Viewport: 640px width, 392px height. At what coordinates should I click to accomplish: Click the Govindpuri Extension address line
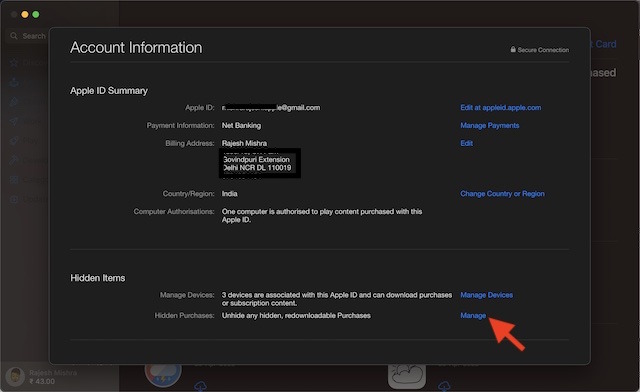[256, 159]
